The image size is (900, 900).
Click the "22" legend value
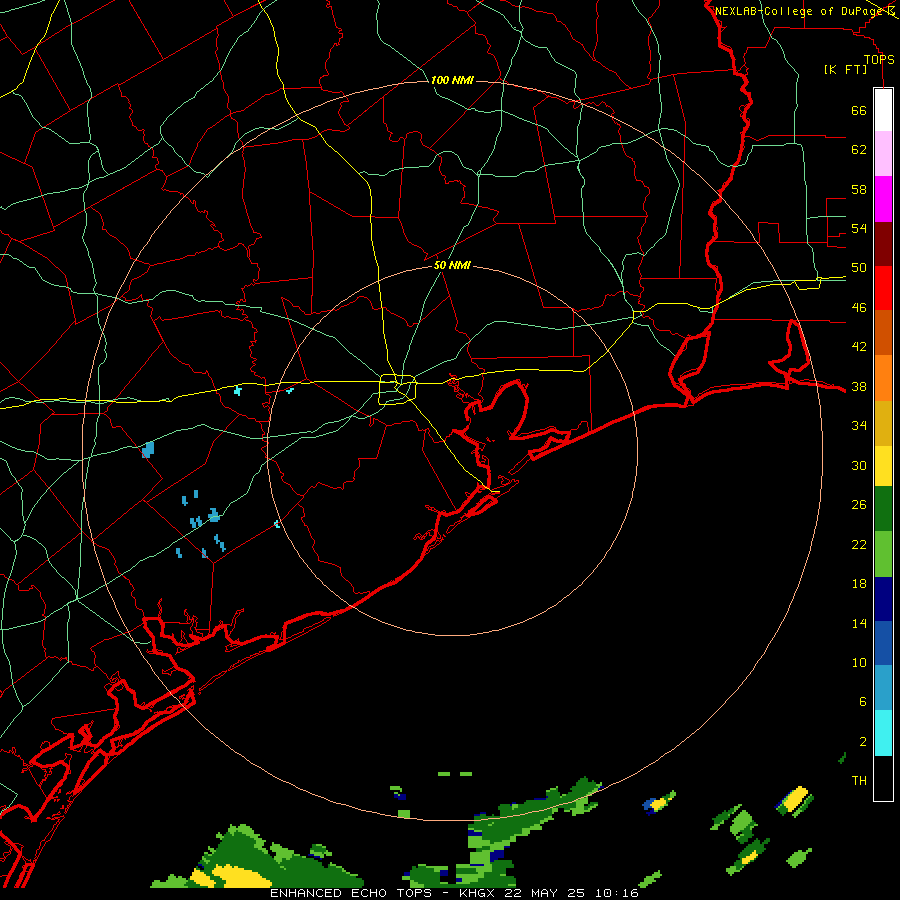coord(859,544)
